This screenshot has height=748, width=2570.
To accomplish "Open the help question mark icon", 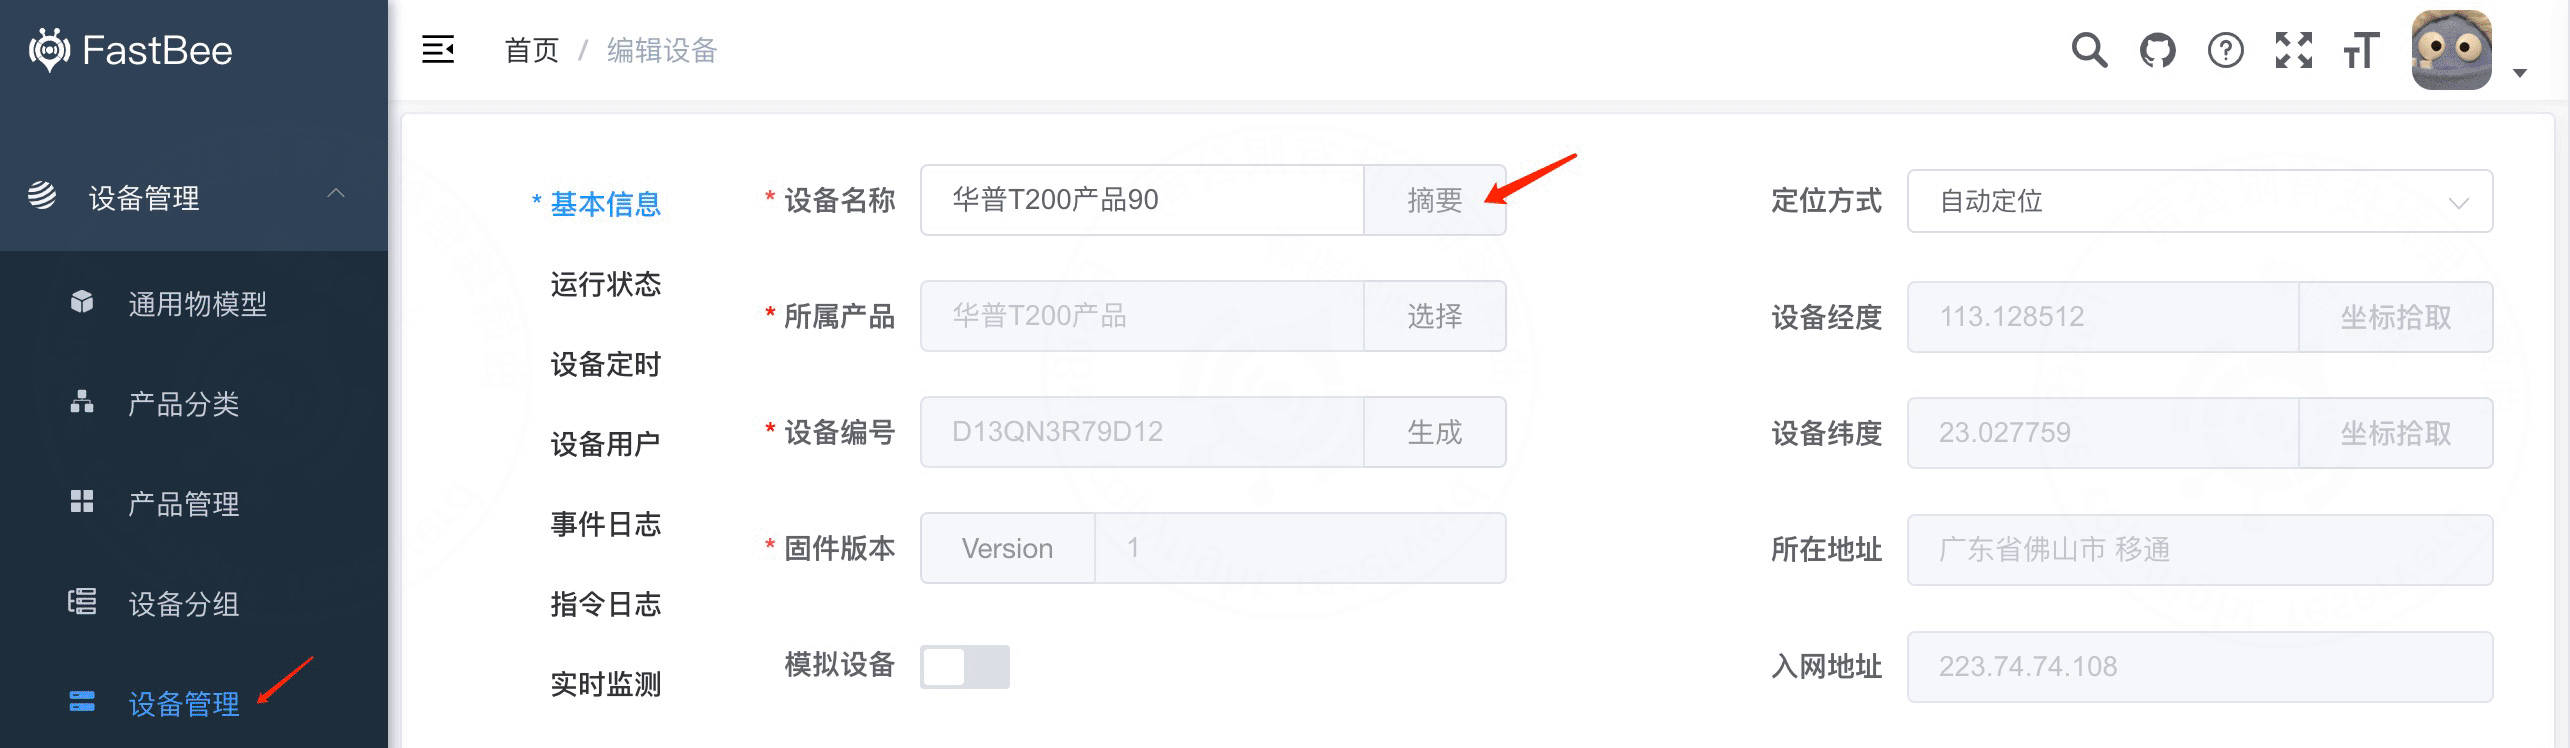I will 2225,49.
